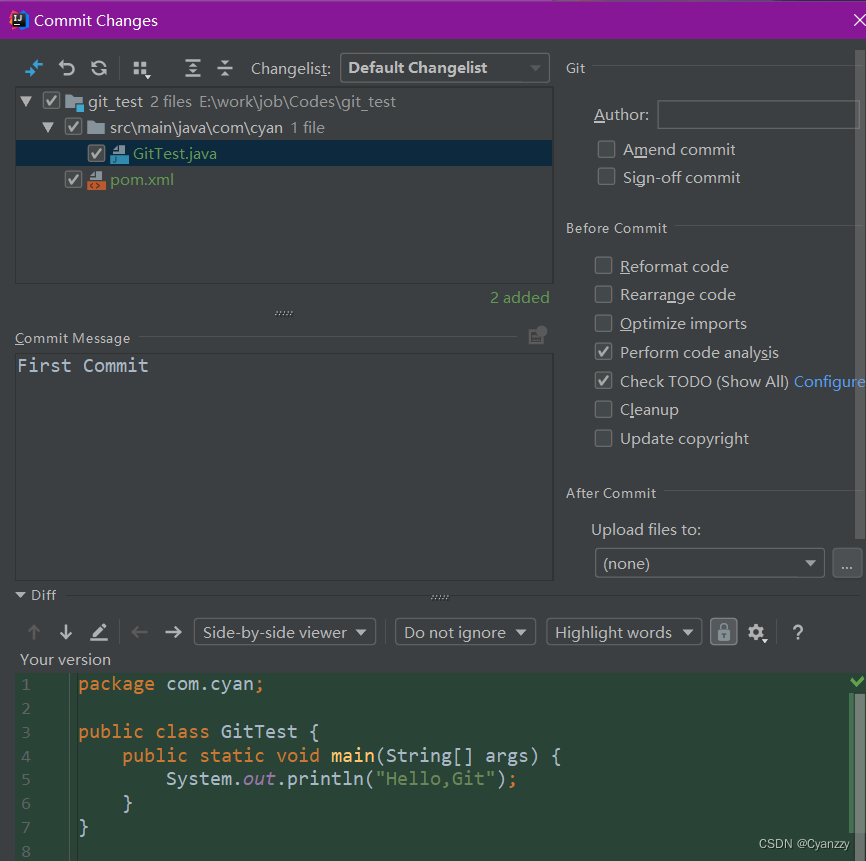
Task: Open the Default Changelist dropdown
Action: [445, 68]
